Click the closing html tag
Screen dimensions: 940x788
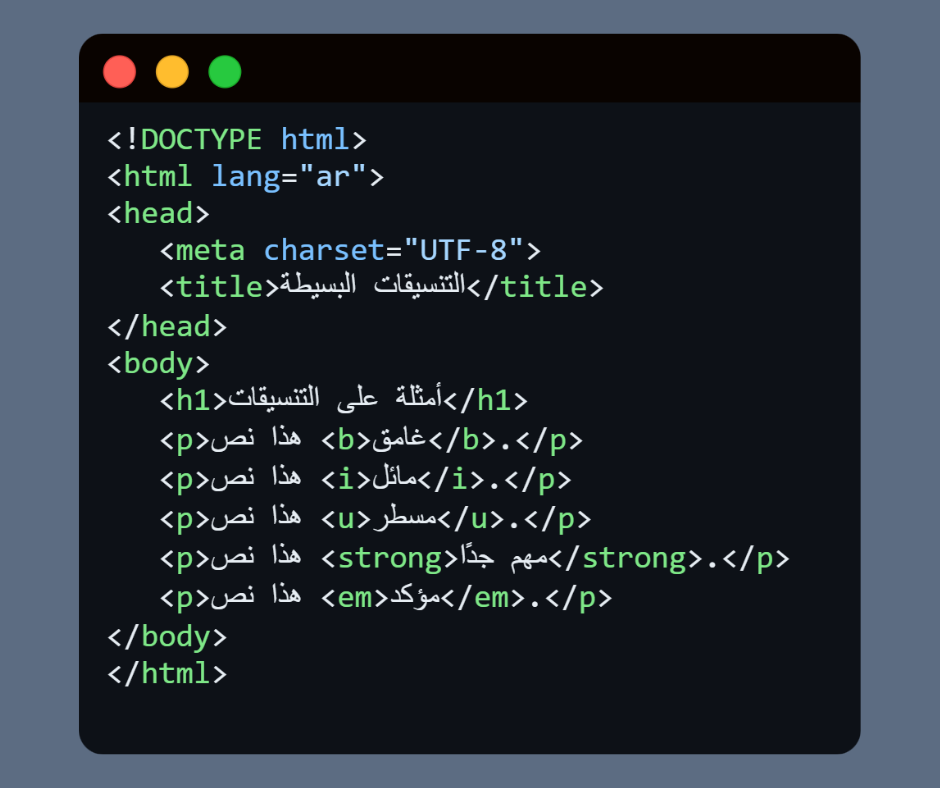coord(167,673)
